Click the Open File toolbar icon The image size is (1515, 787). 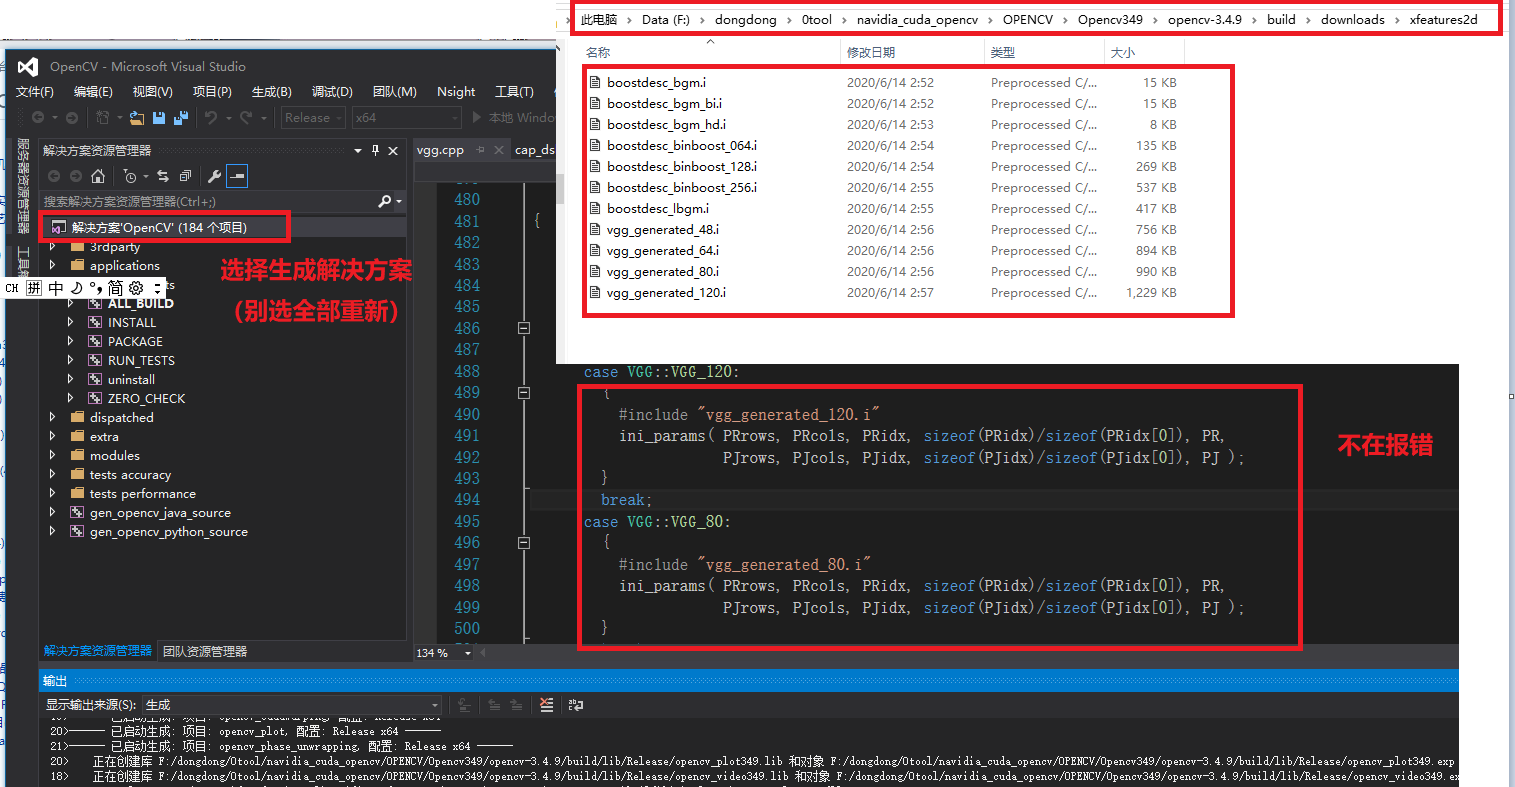point(136,118)
